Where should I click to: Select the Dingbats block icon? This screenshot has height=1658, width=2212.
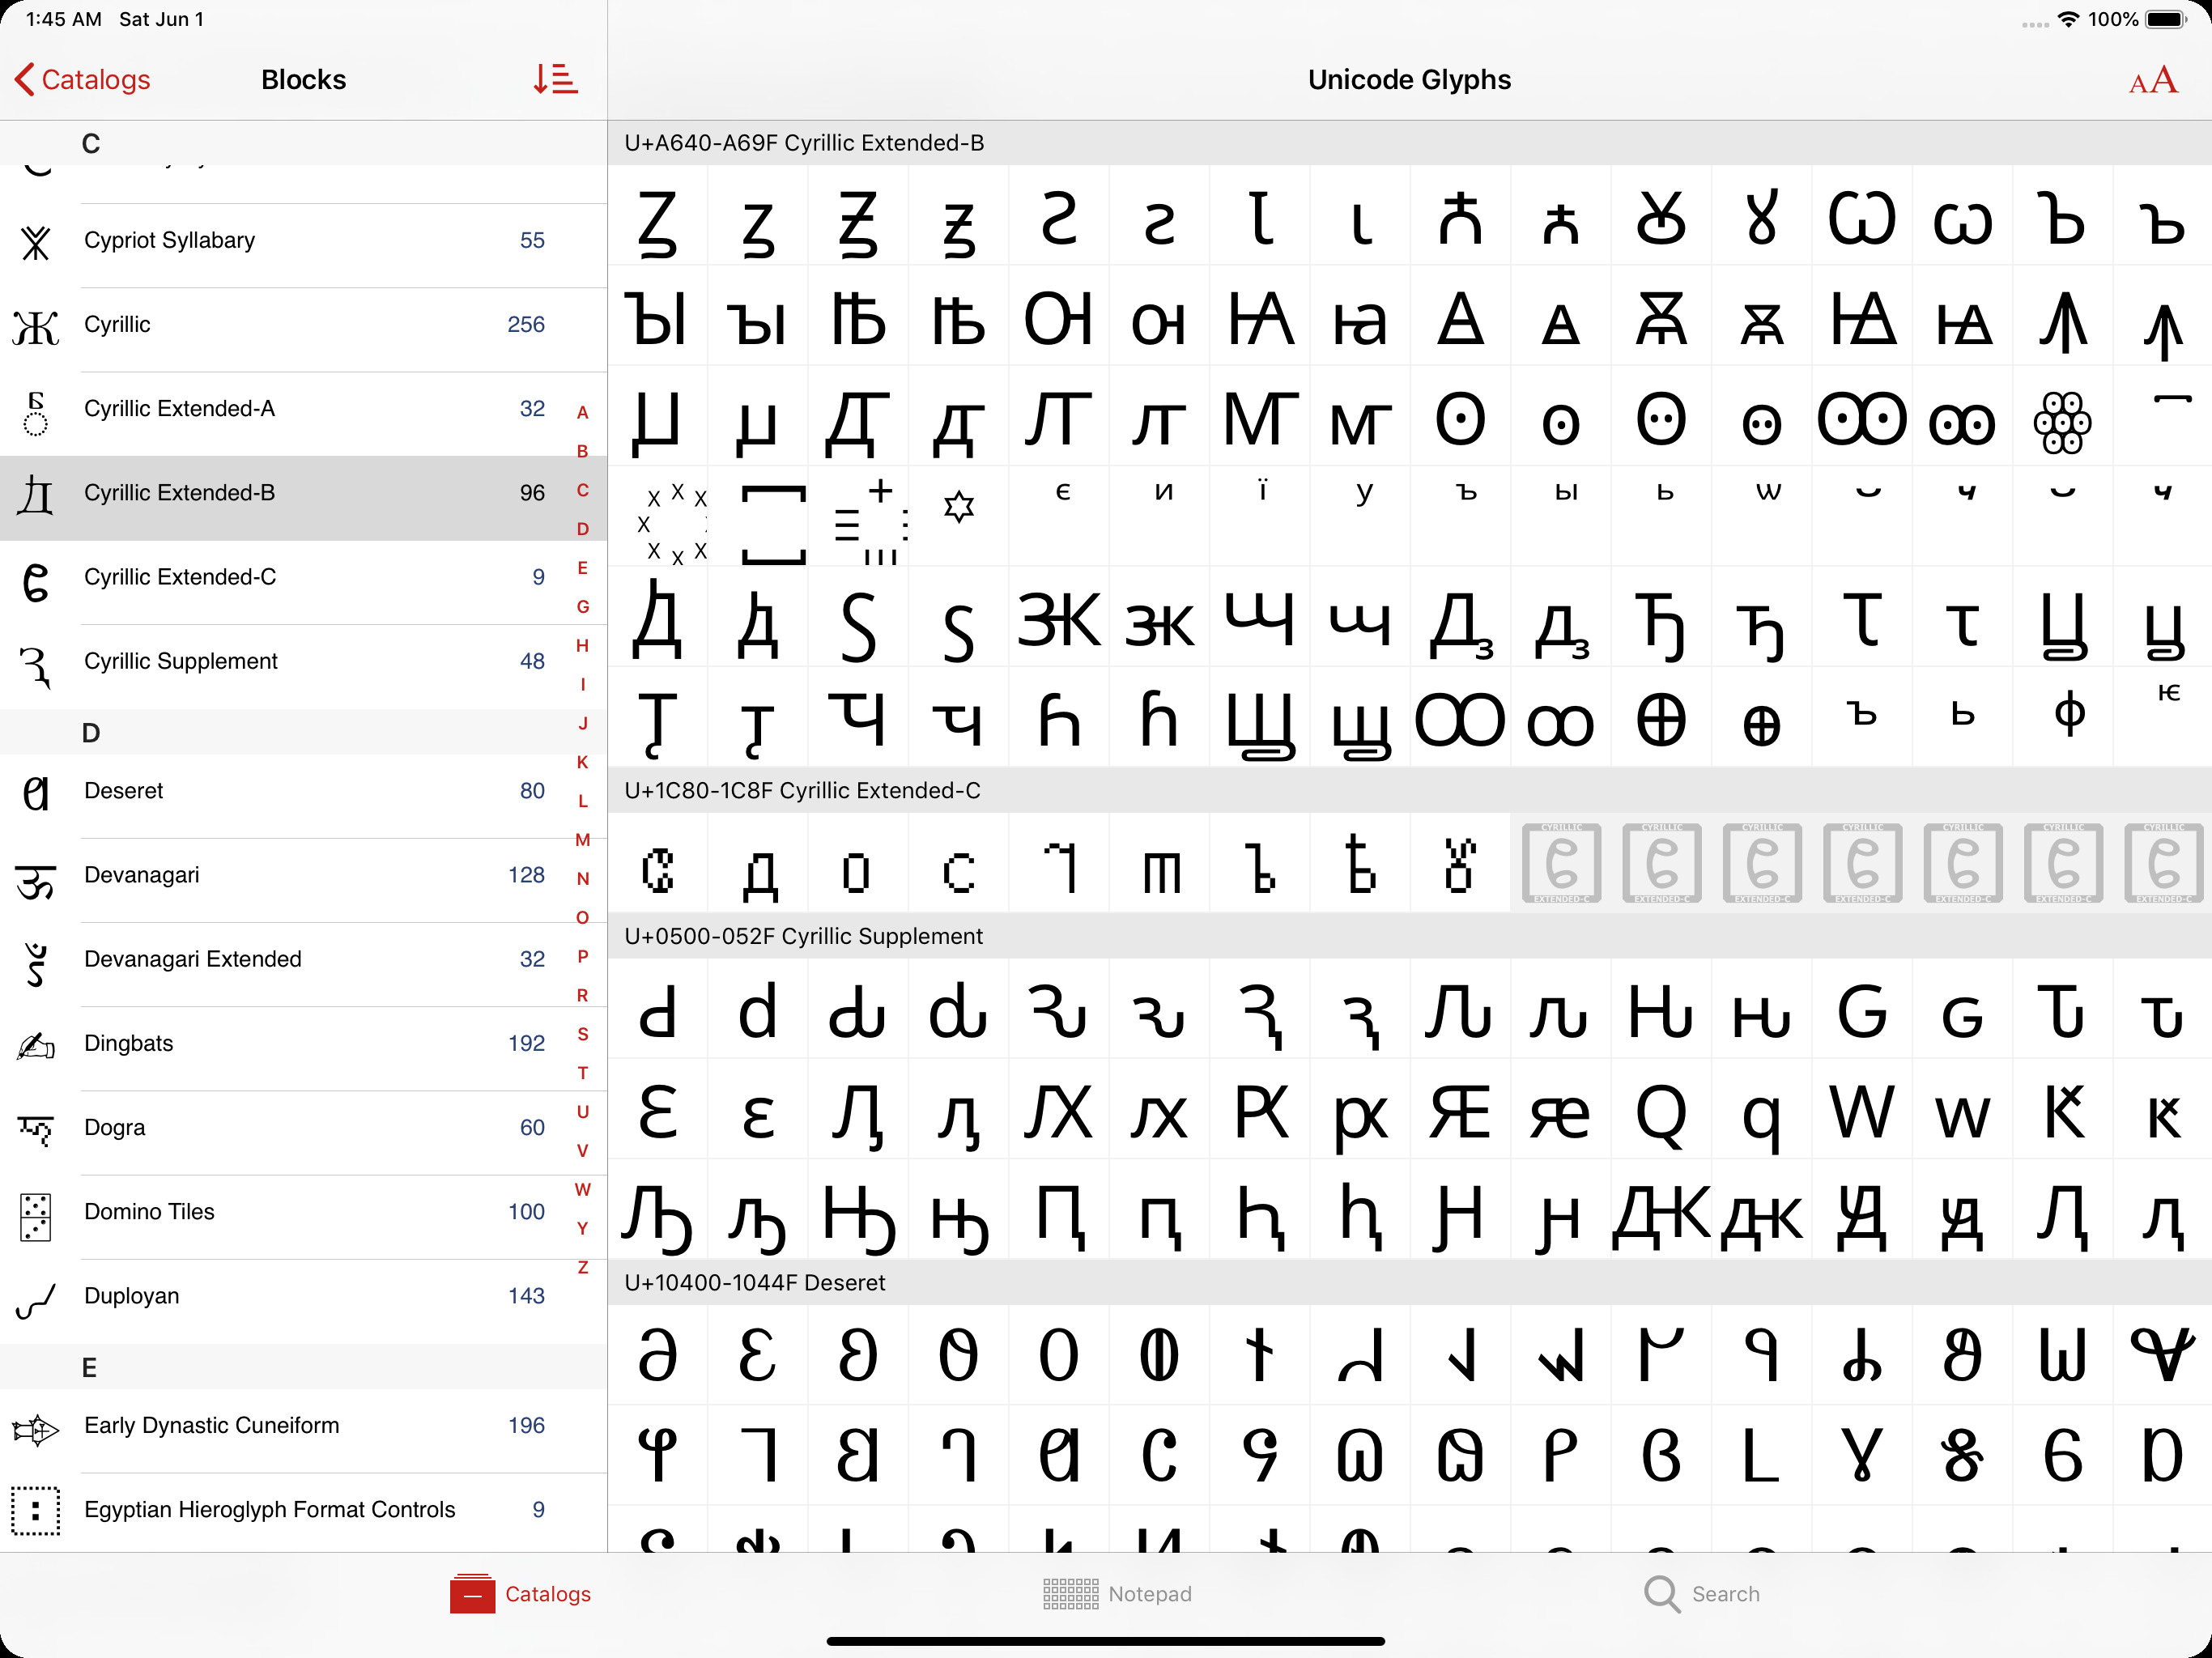36,1046
